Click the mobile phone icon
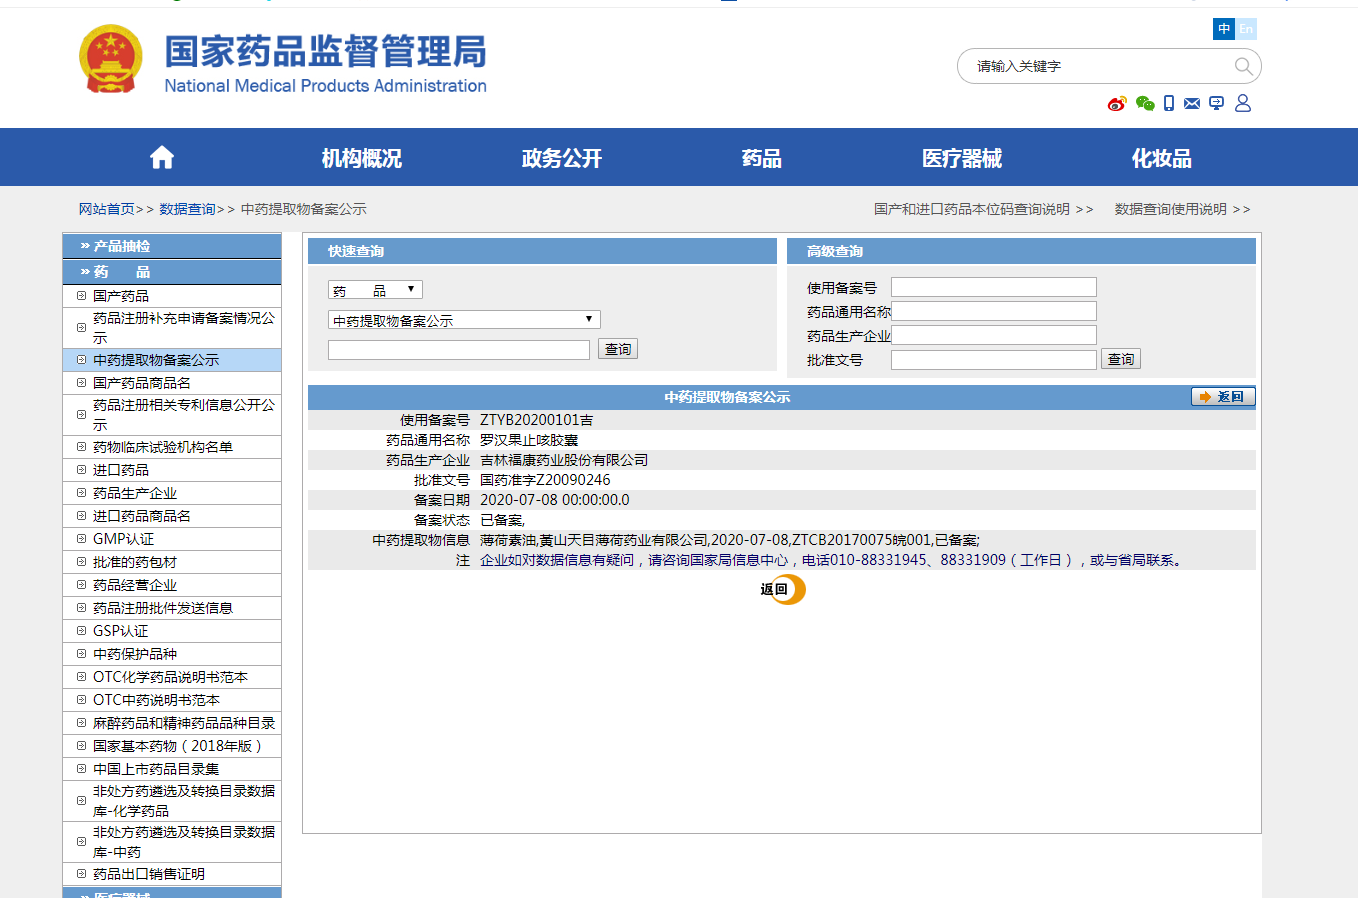Image resolution: width=1358 pixels, height=898 pixels. point(1169,104)
